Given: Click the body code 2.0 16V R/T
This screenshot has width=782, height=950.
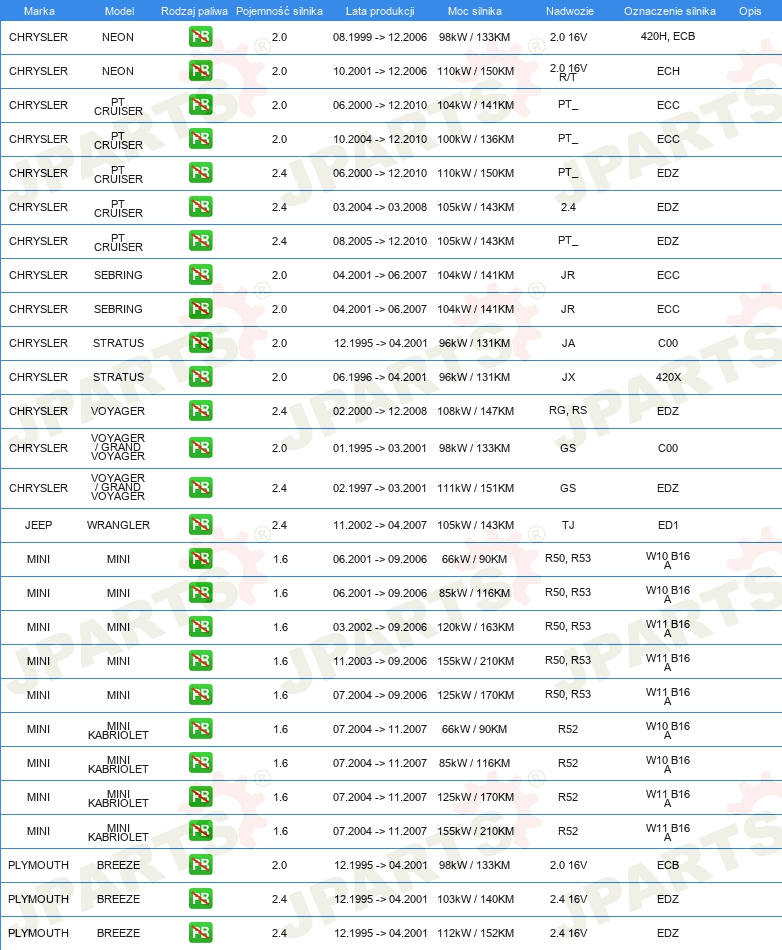Looking at the screenshot, I should coord(568,72).
